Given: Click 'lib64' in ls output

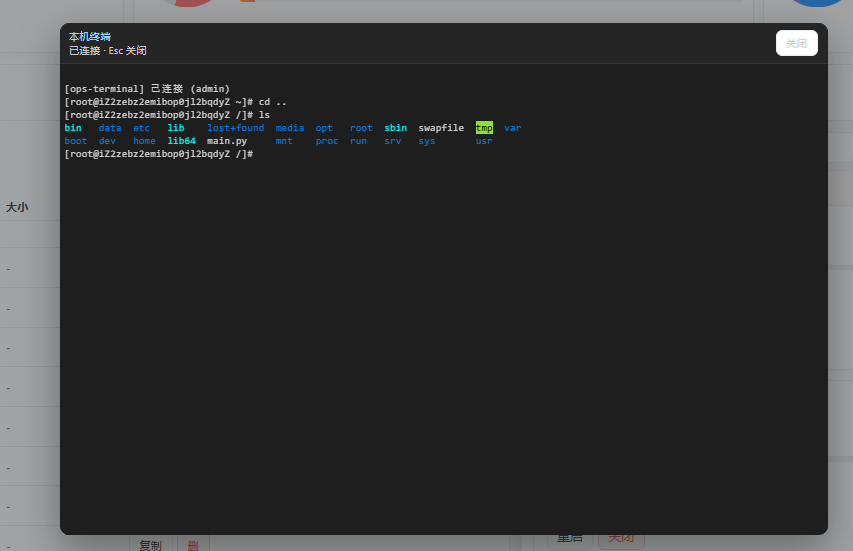Looking at the screenshot, I should coord(181,141).
